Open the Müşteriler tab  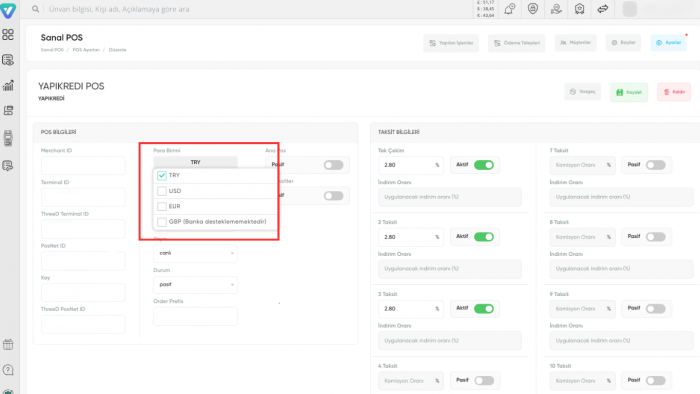pos(575,43)
